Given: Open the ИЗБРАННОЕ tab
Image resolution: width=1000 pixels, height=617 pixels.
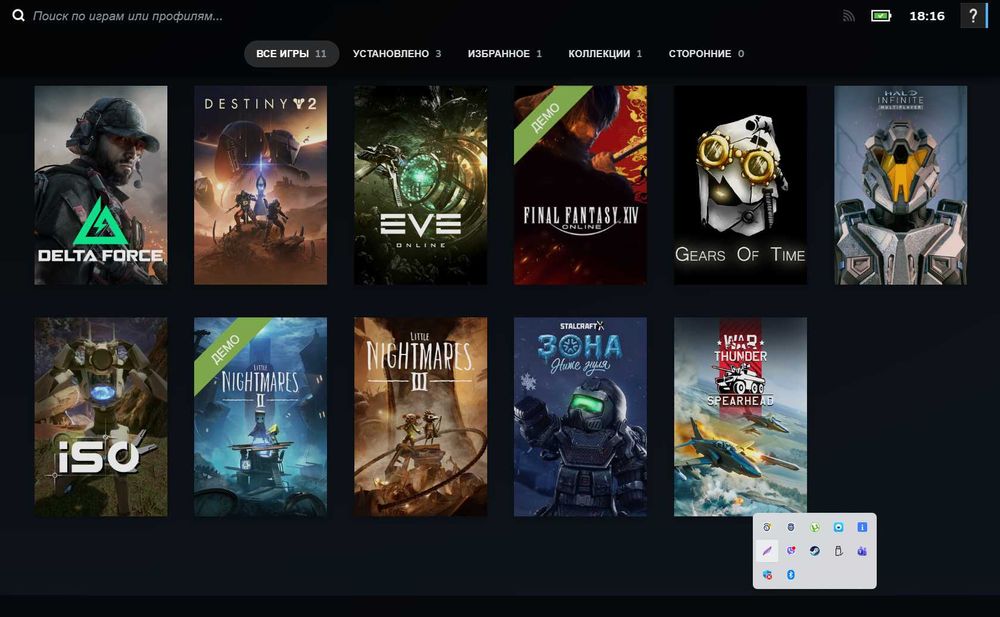Looking at the screenshot, I should coord(504,54).
